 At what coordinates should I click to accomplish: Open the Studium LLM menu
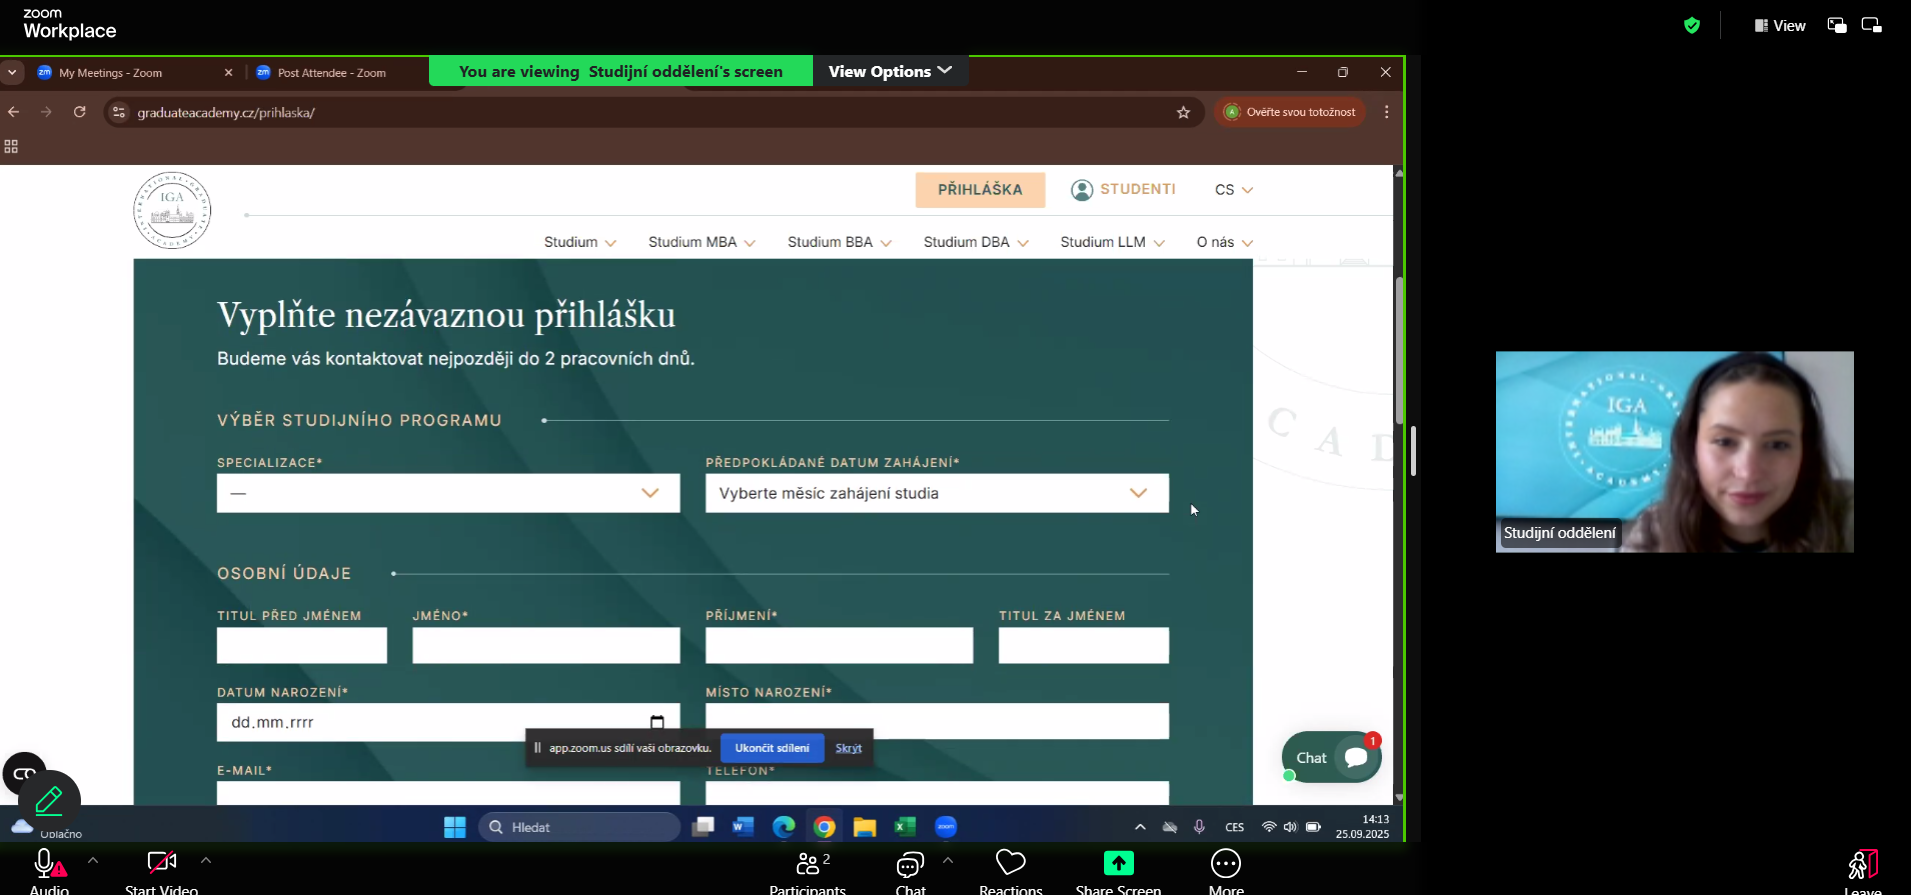(1111, 242)
